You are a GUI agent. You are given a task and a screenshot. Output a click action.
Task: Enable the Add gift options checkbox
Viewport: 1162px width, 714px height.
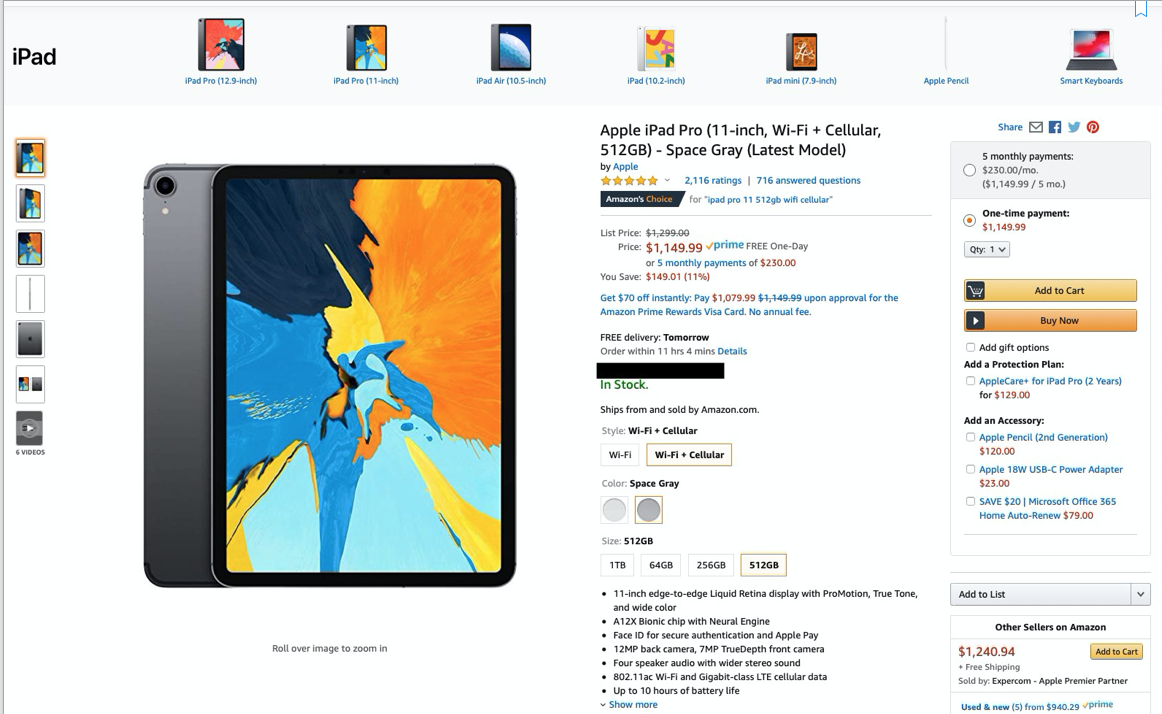(970, 347)
